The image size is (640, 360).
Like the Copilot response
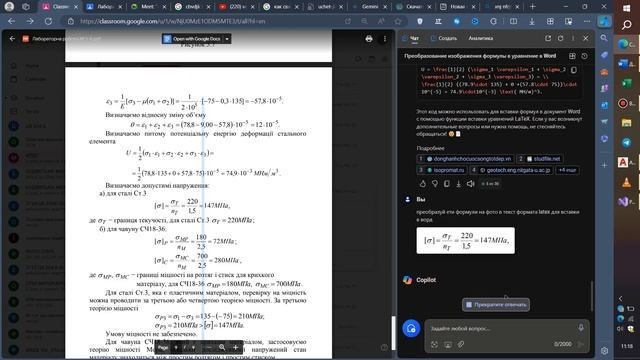pyautogui.click(x=422, y=184)
